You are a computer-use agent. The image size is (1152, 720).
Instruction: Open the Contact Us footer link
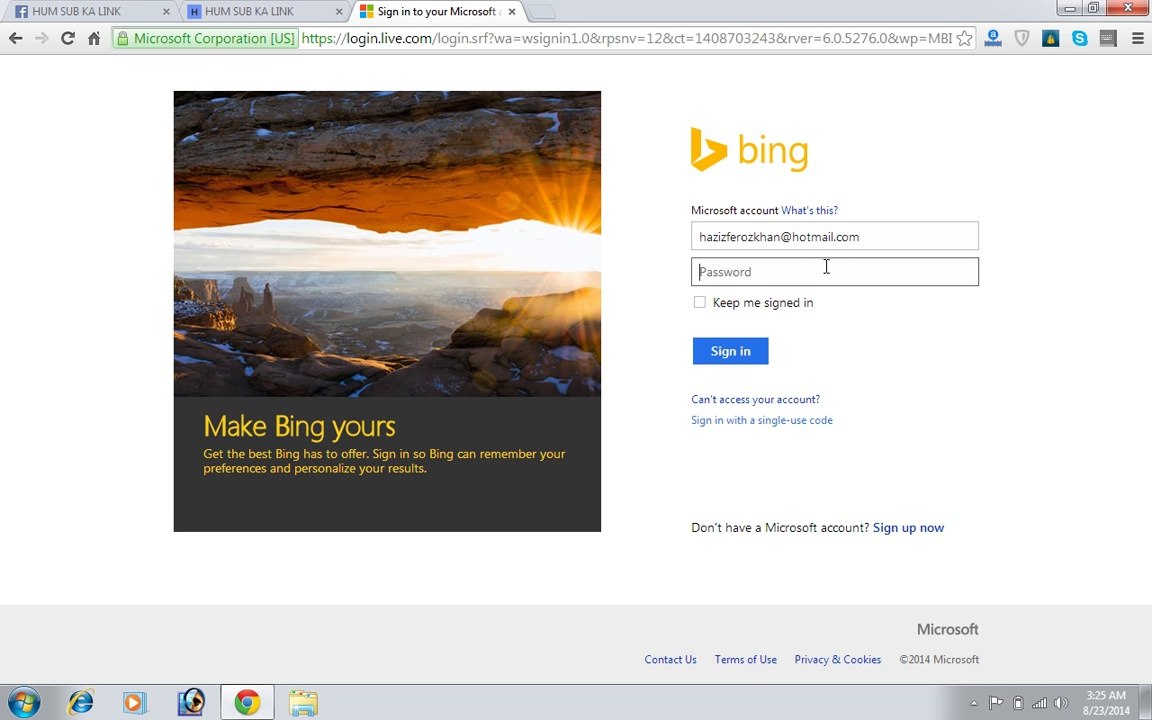670,660
